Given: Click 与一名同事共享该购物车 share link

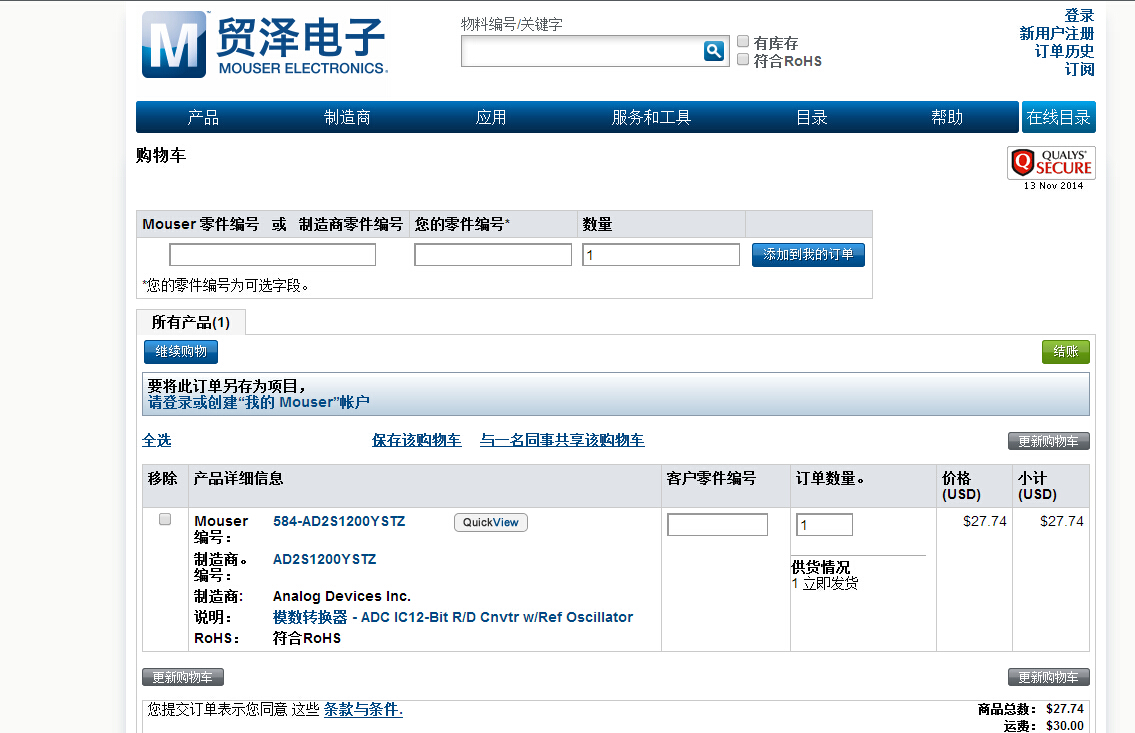Looking at the screenshot, I should pos(562,440).
